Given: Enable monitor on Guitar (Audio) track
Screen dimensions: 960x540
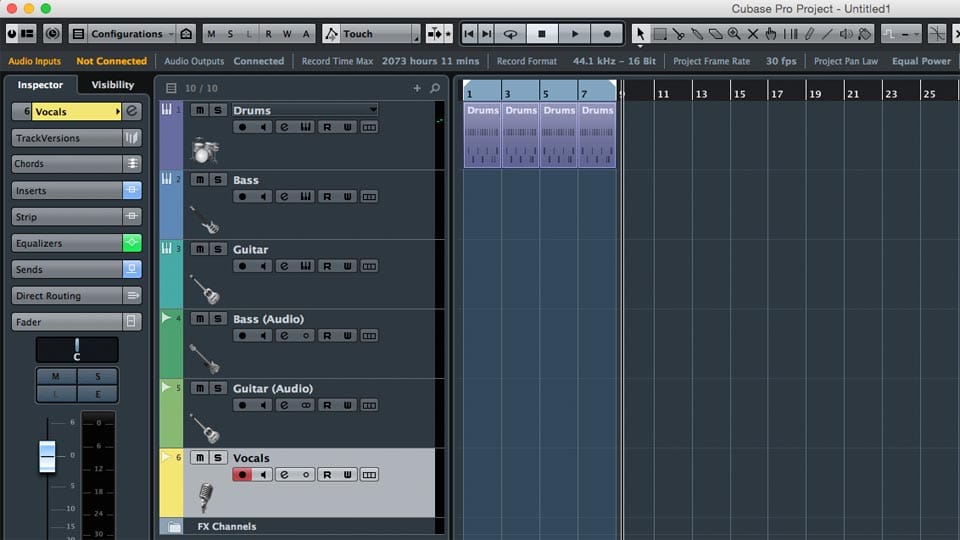Looking at the screenshot, I should 263,405.
